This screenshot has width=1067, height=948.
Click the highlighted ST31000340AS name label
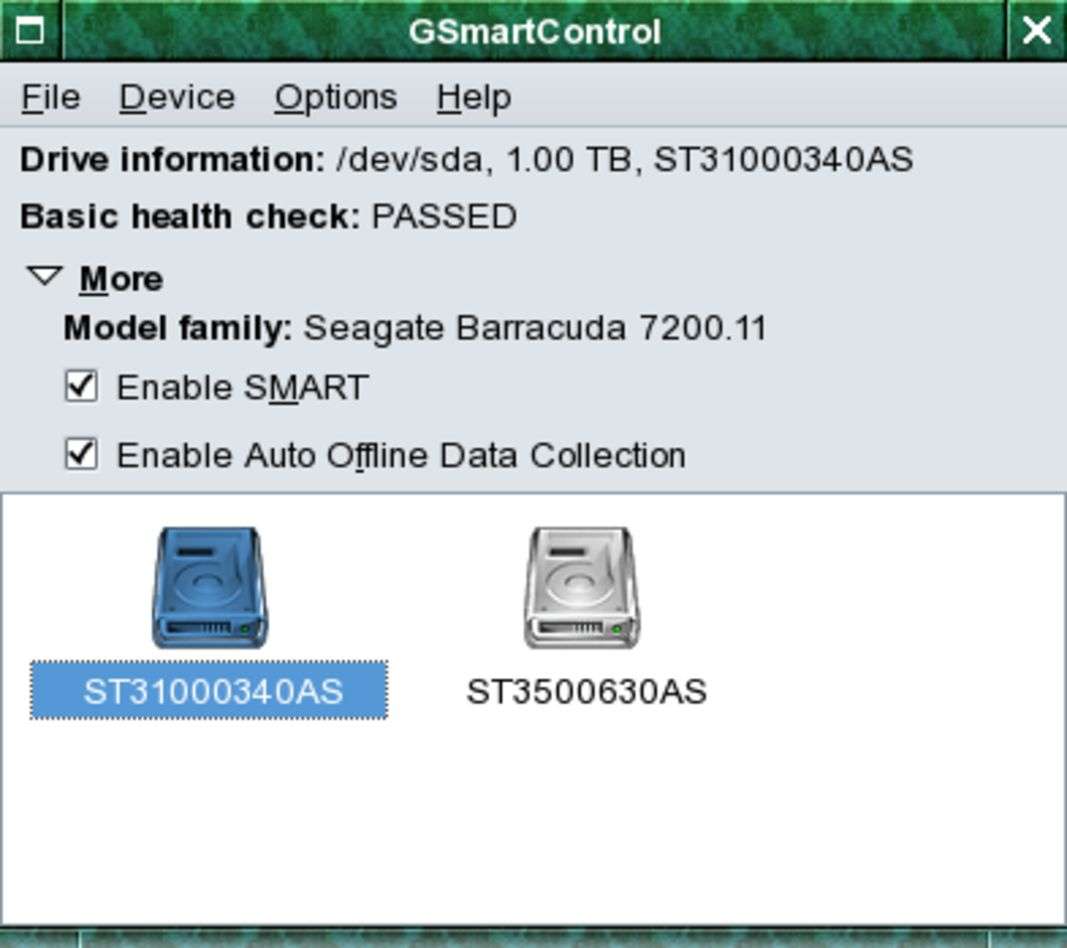click(212, 691)
